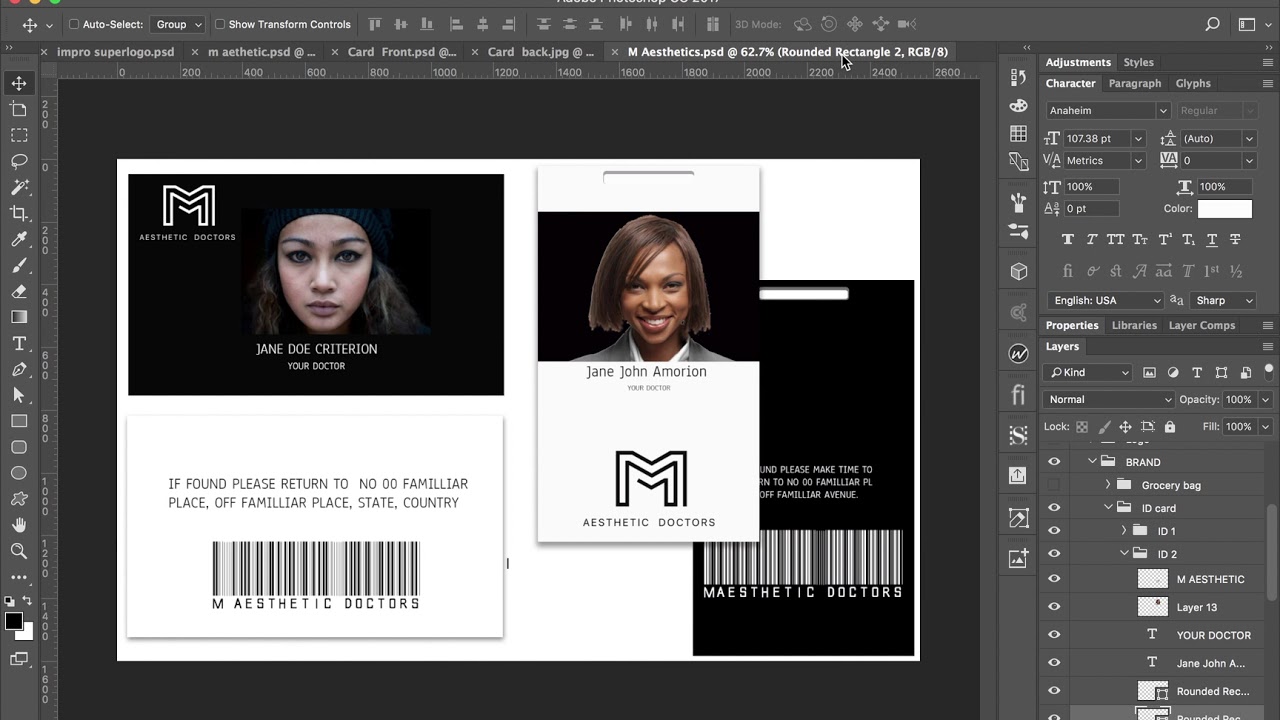Select the Pen tool
Screen dimensions: 1280x720
[x=19, y=369]
